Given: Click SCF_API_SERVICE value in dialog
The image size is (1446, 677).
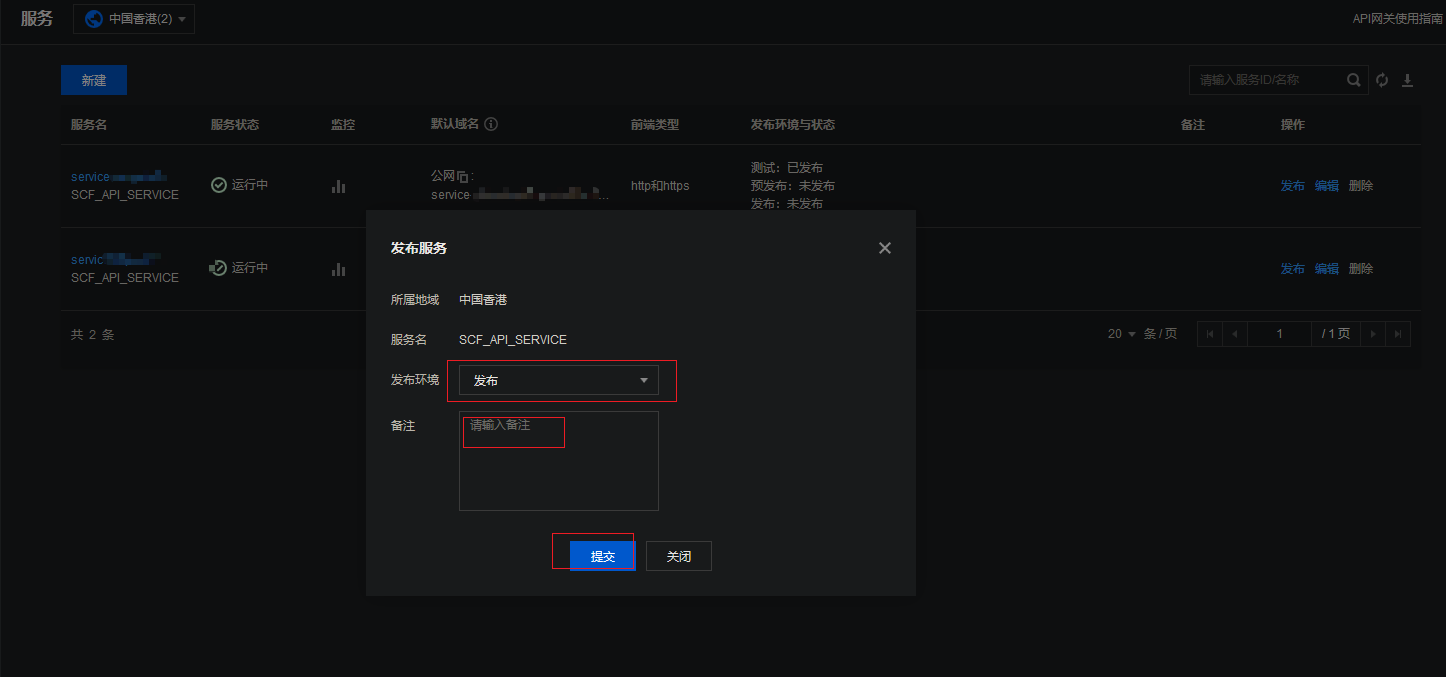Looking at the screenshot, I should pyautogui.click(x=513, y=340).
